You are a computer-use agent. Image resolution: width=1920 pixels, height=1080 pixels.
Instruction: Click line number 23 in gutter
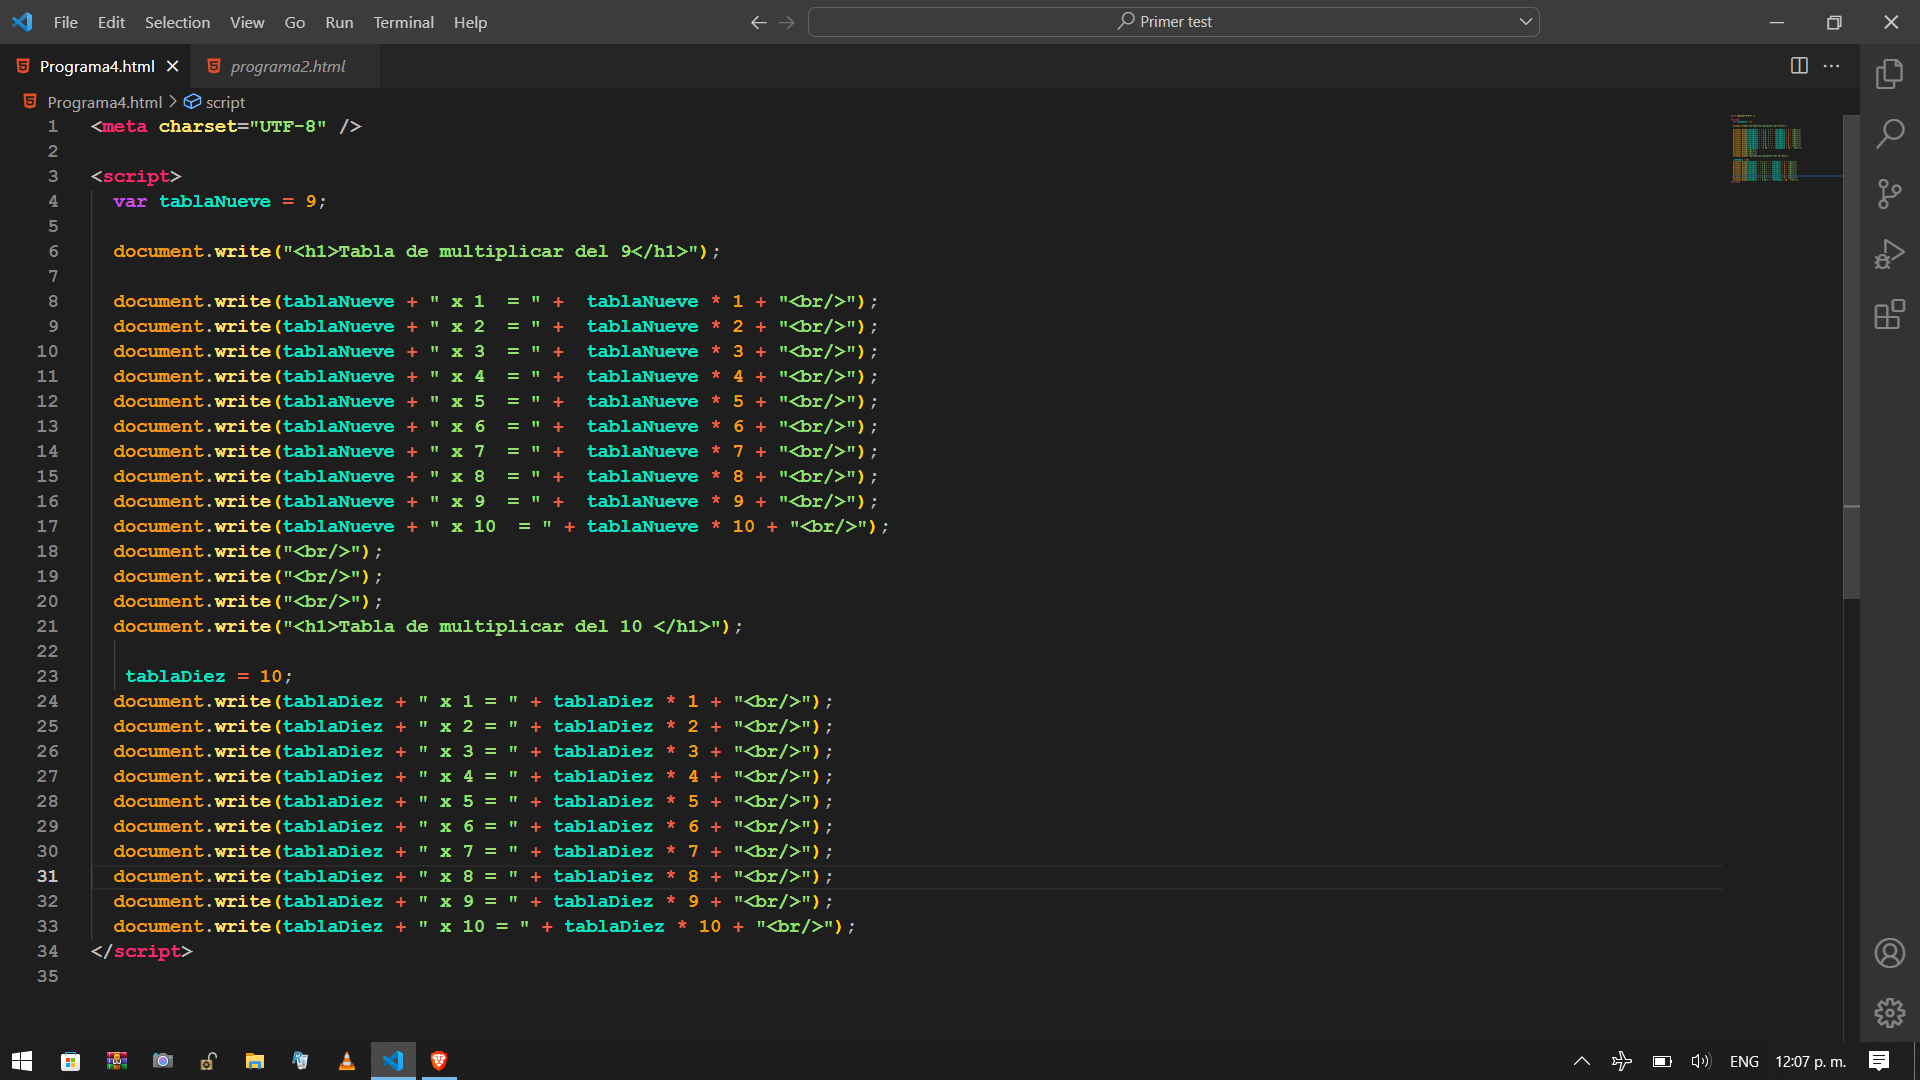tap(47, 676)
